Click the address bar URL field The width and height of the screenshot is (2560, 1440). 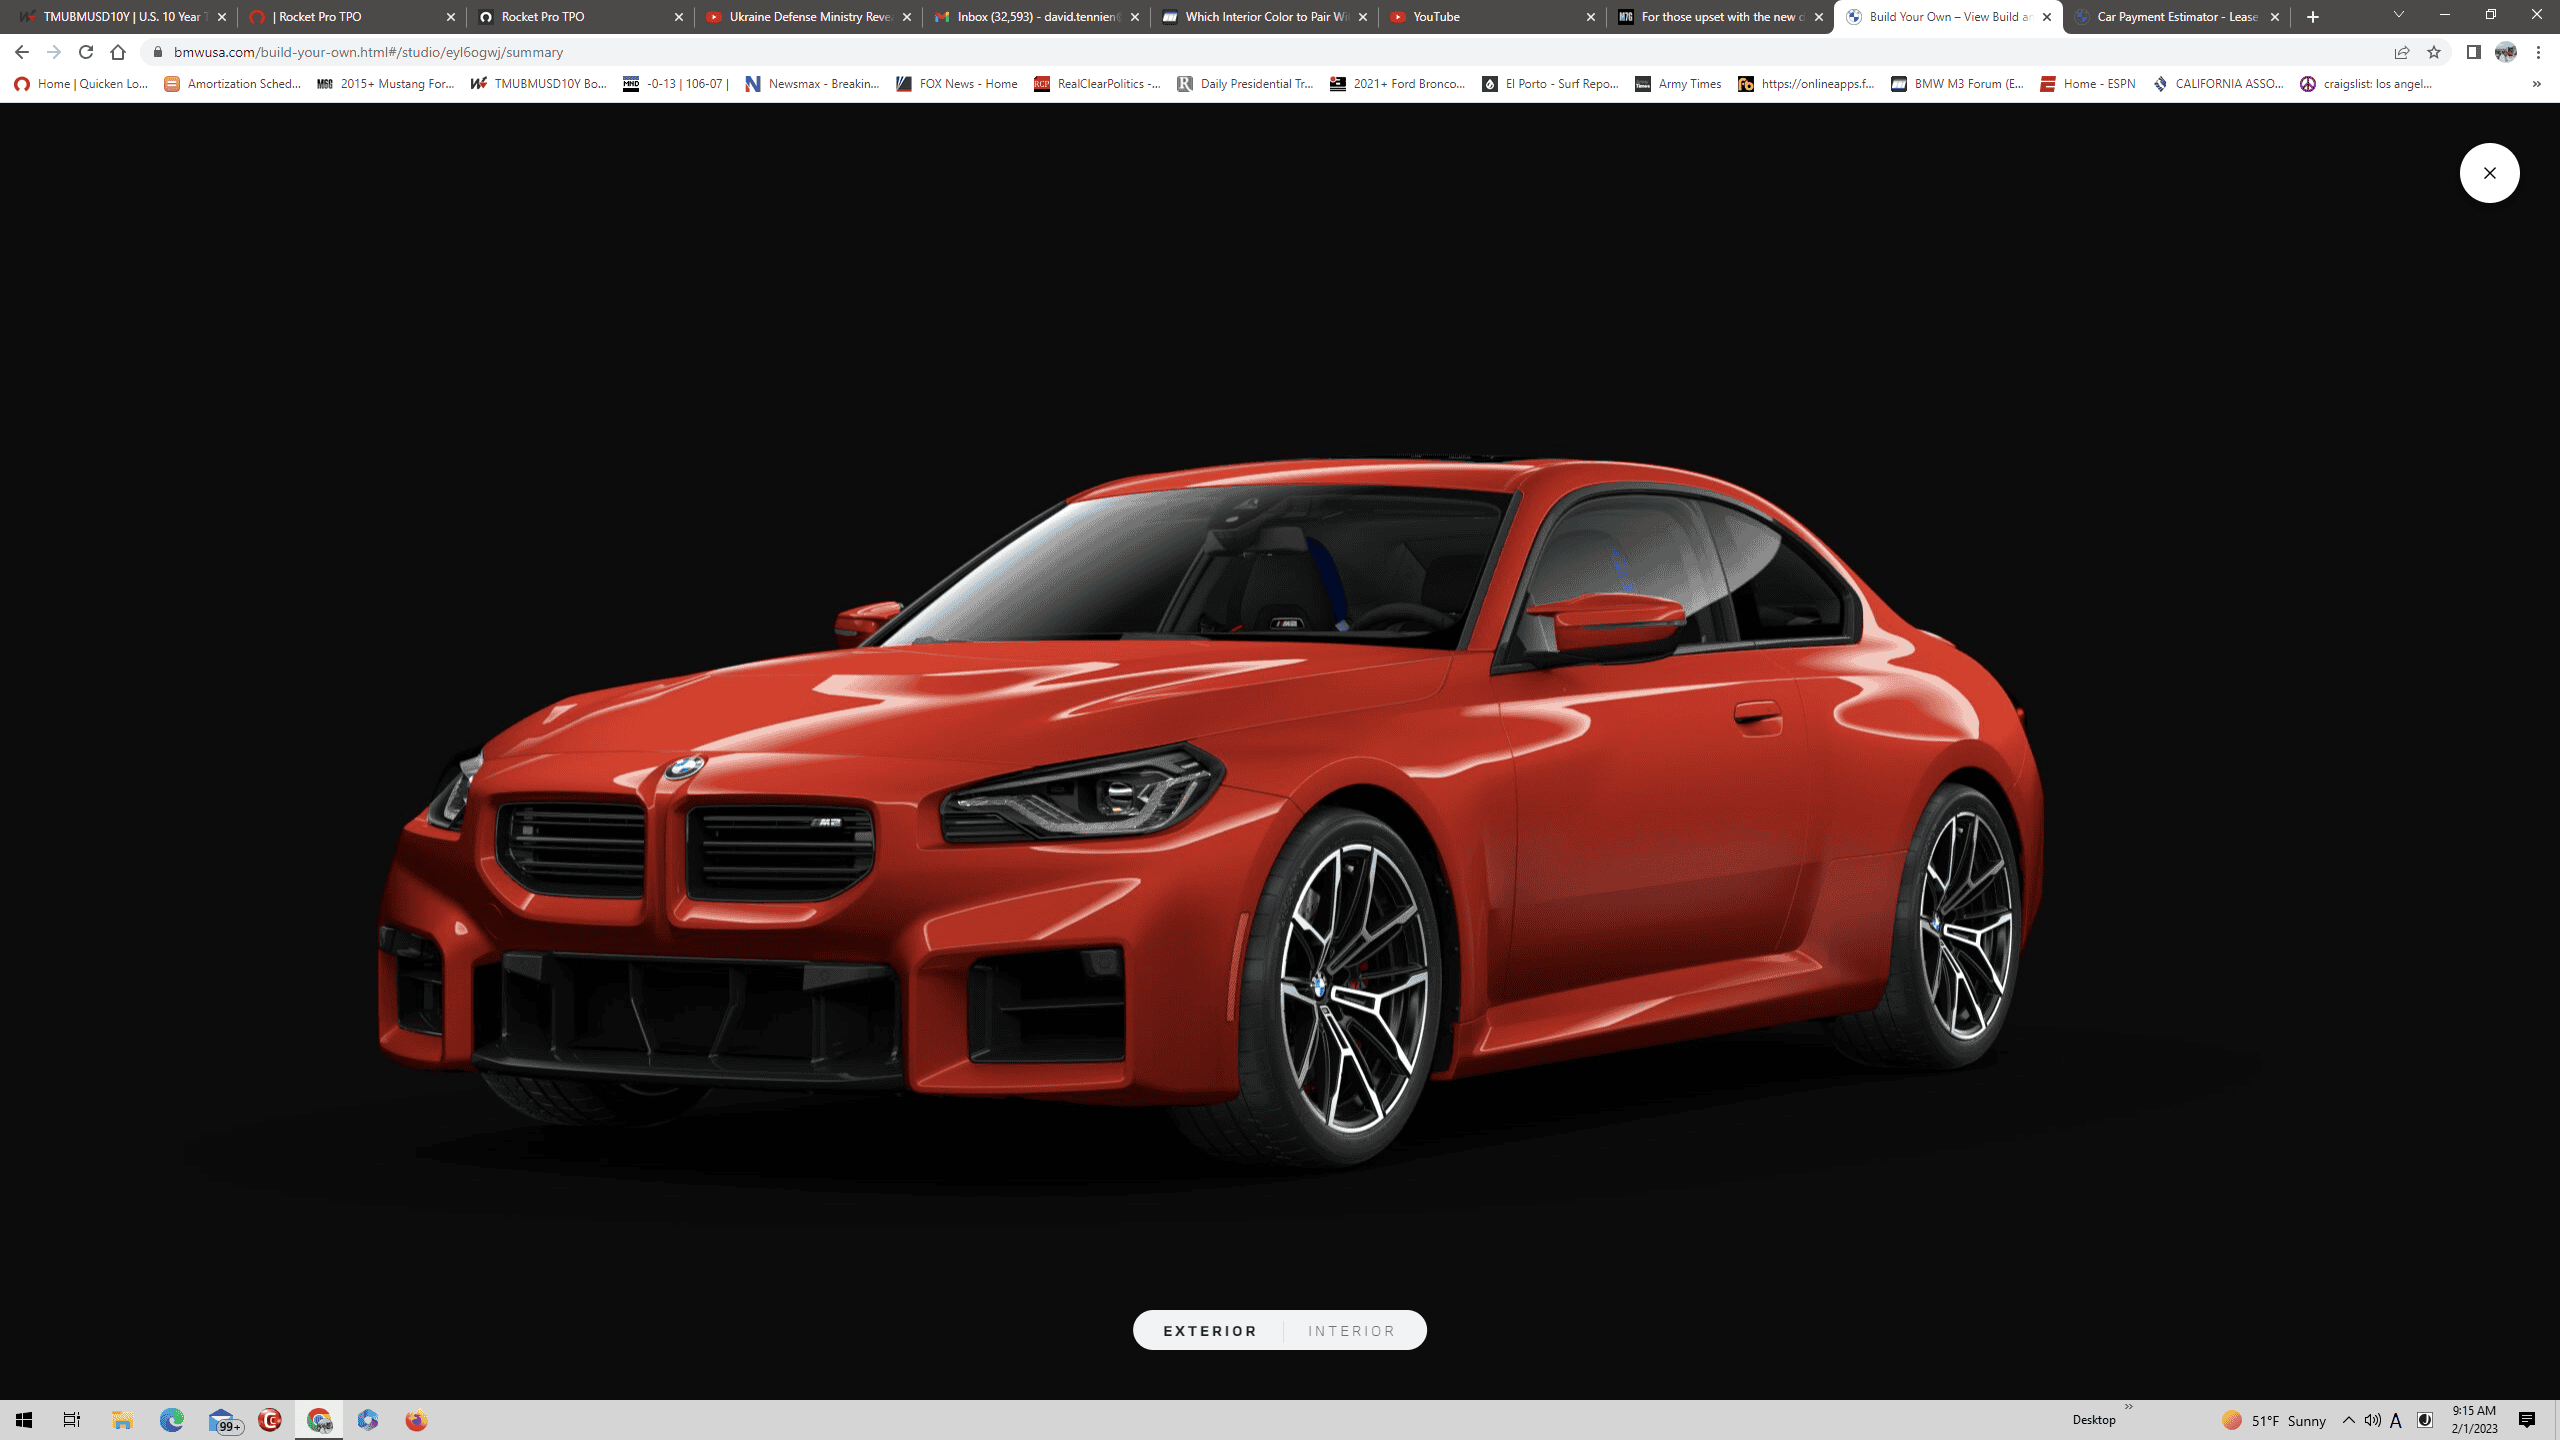pos(1270,52)
